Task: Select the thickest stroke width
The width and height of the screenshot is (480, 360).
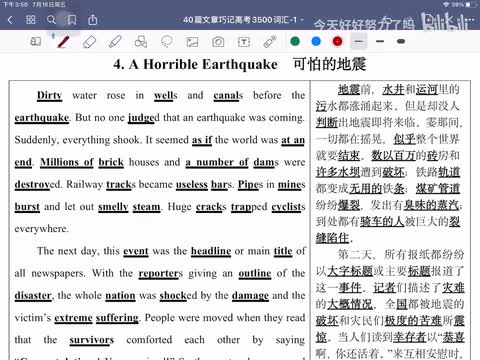Action: [x=401, y=42]
